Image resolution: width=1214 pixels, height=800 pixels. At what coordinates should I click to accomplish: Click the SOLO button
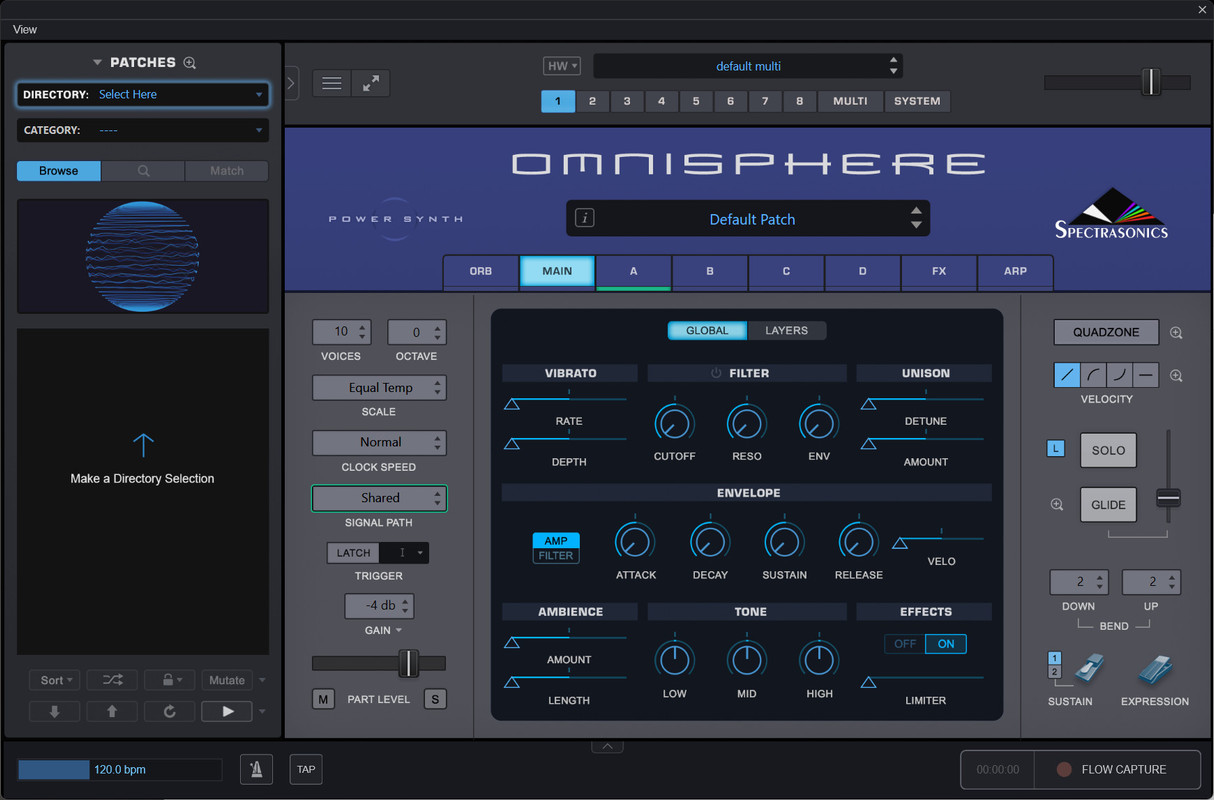pos(1108,450)
